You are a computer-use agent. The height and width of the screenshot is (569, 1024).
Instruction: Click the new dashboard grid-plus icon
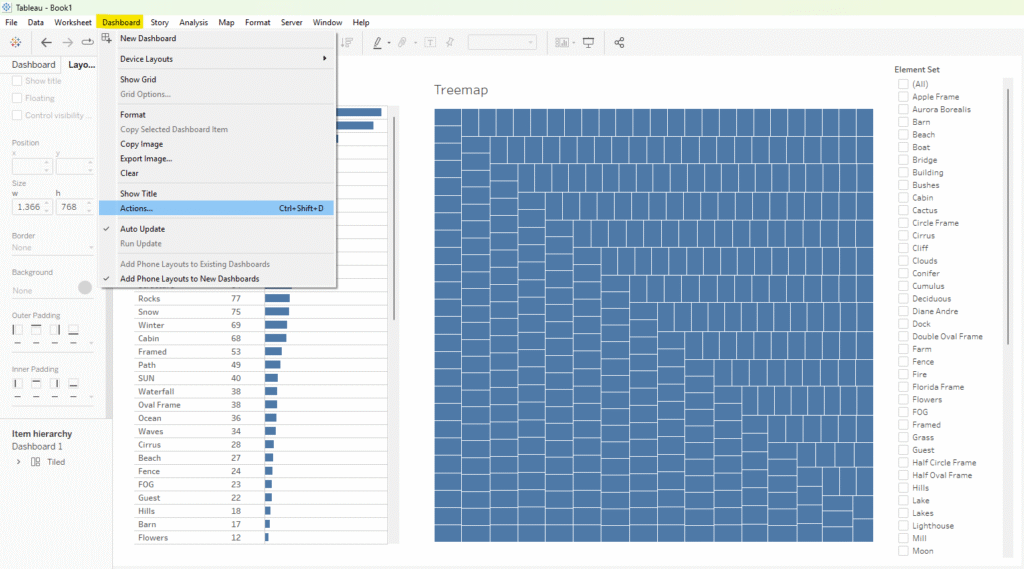106,39
